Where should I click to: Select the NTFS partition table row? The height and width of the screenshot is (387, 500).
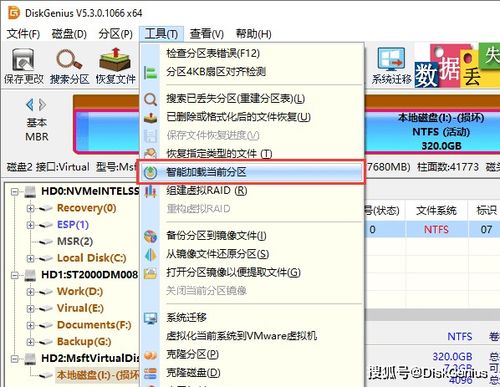coord(433,229)
